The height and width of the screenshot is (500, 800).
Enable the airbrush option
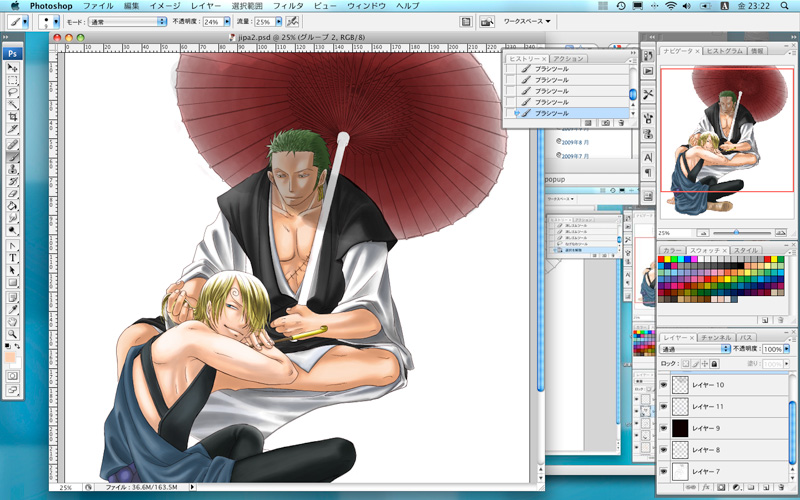coord(292,21)
